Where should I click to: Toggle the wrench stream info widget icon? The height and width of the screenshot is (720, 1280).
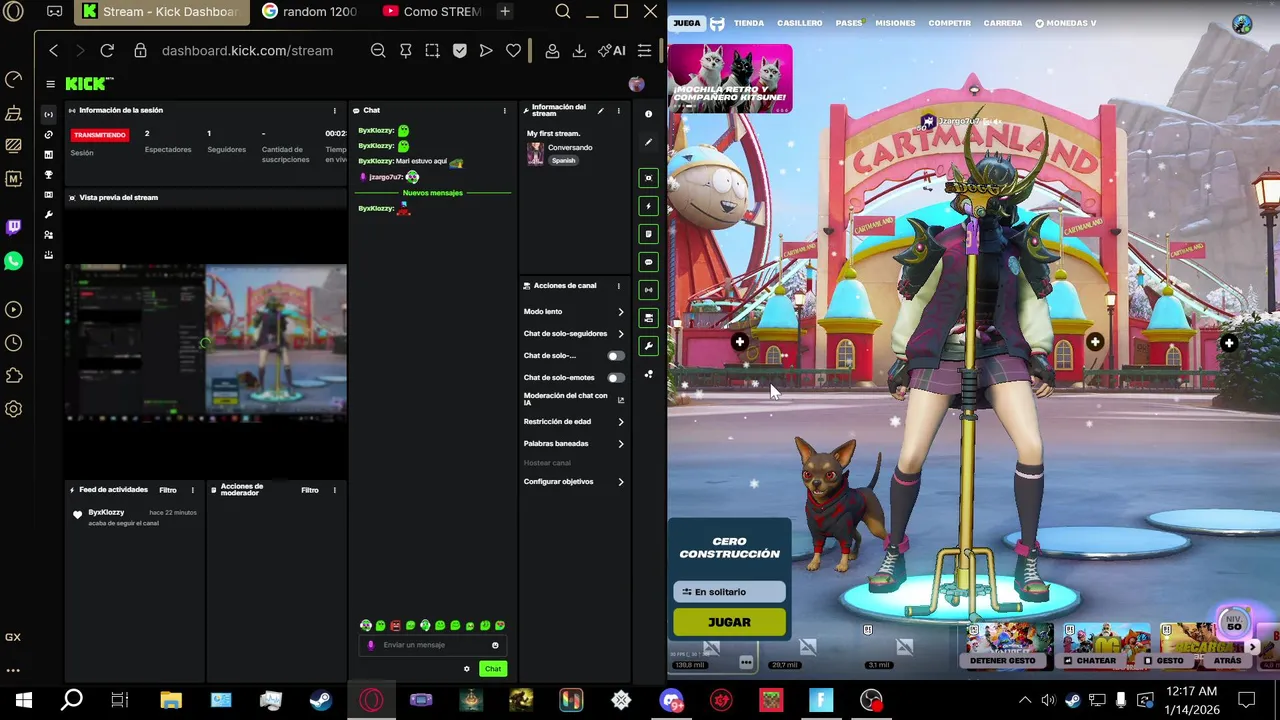pos(648,346)
